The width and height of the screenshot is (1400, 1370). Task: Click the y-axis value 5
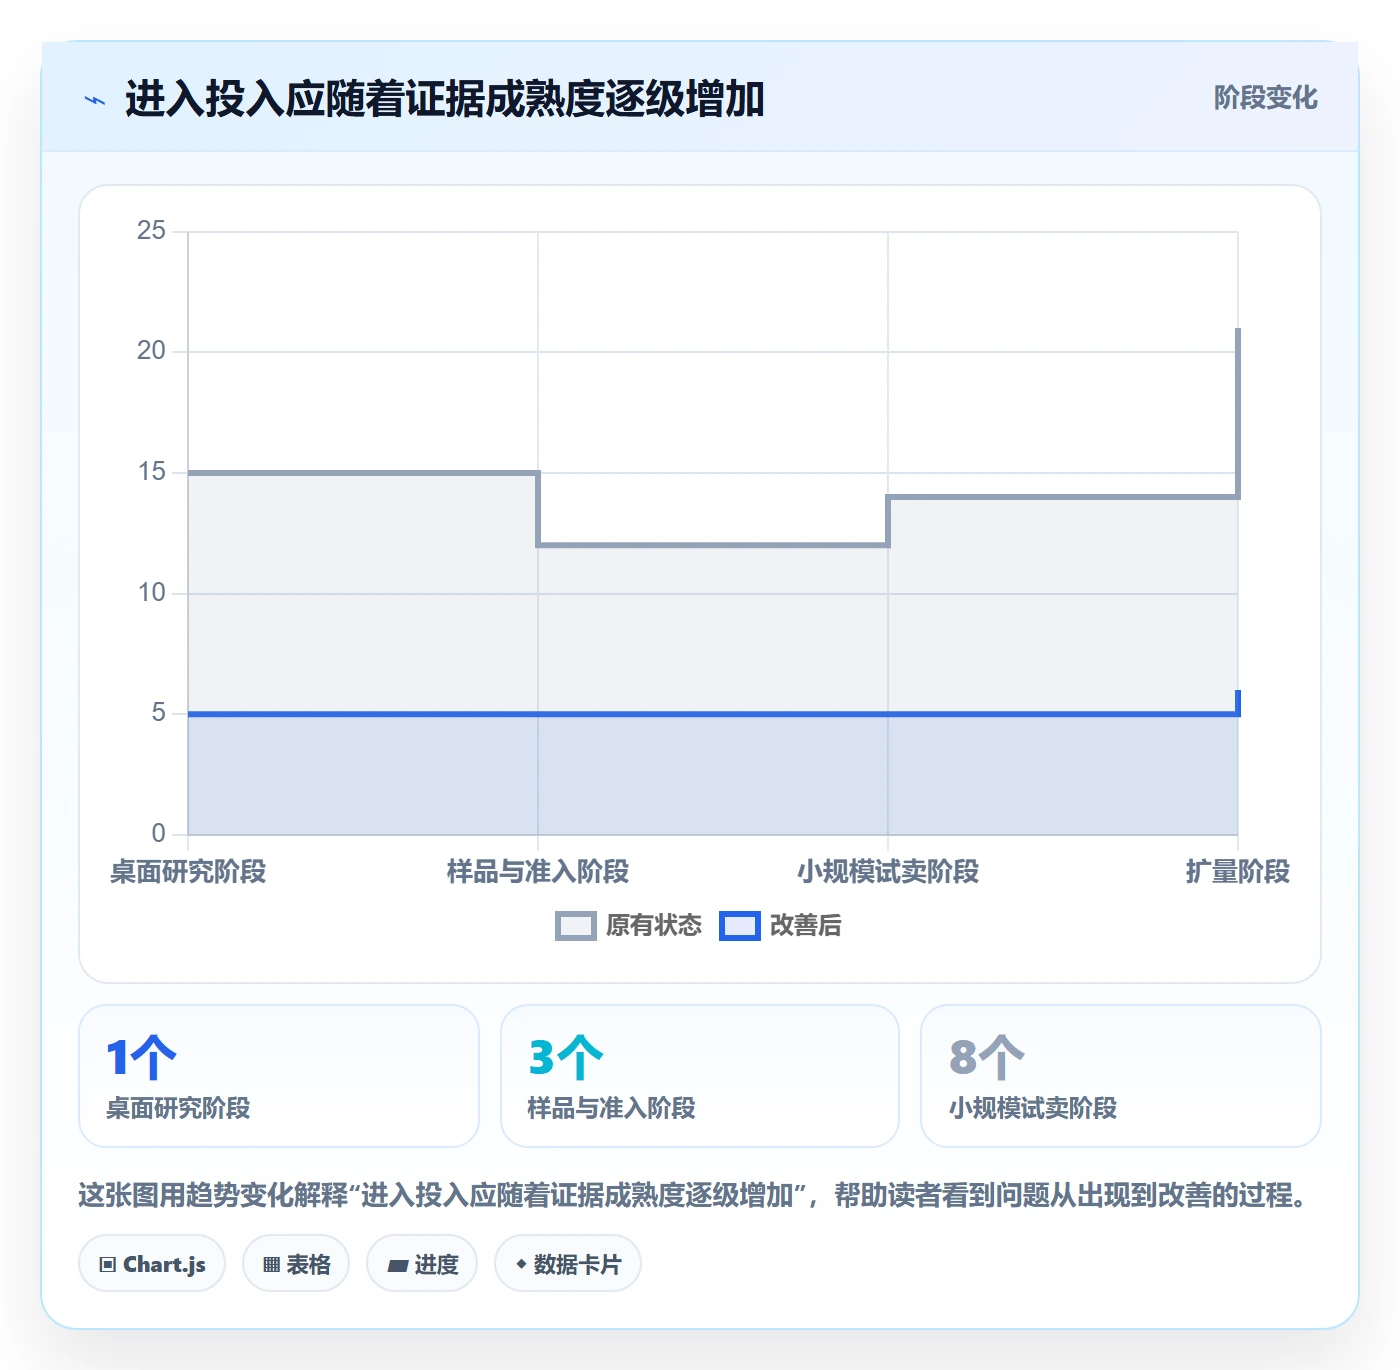tap(158, 713)
